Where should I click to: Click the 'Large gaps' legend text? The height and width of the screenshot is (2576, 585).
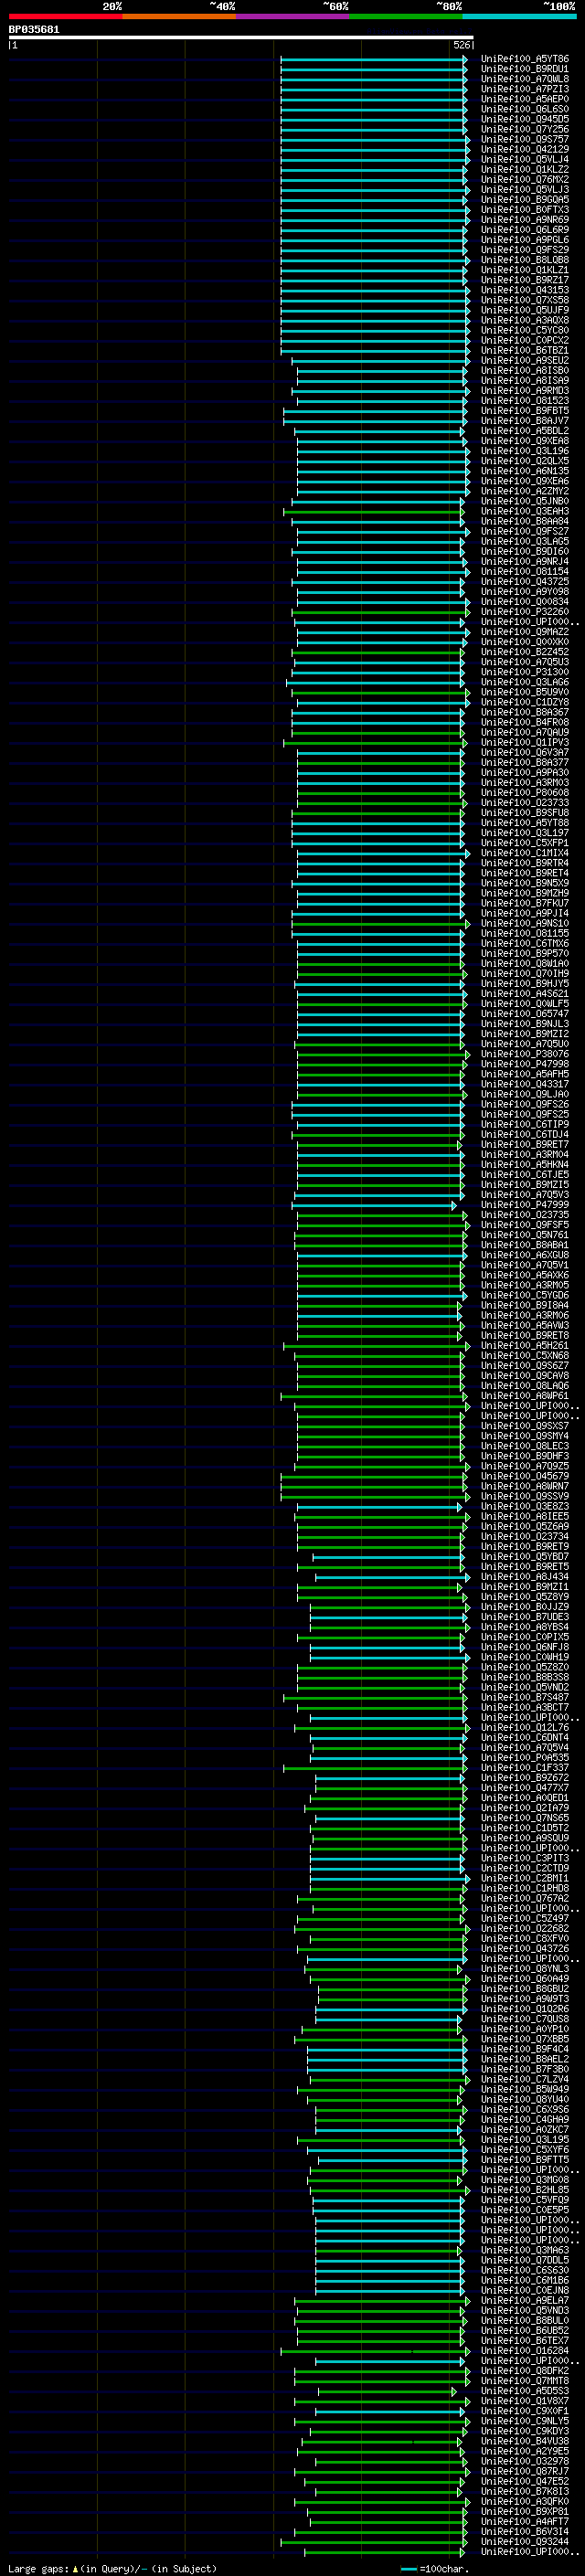pyautogui.click(x=37, y=2568)
